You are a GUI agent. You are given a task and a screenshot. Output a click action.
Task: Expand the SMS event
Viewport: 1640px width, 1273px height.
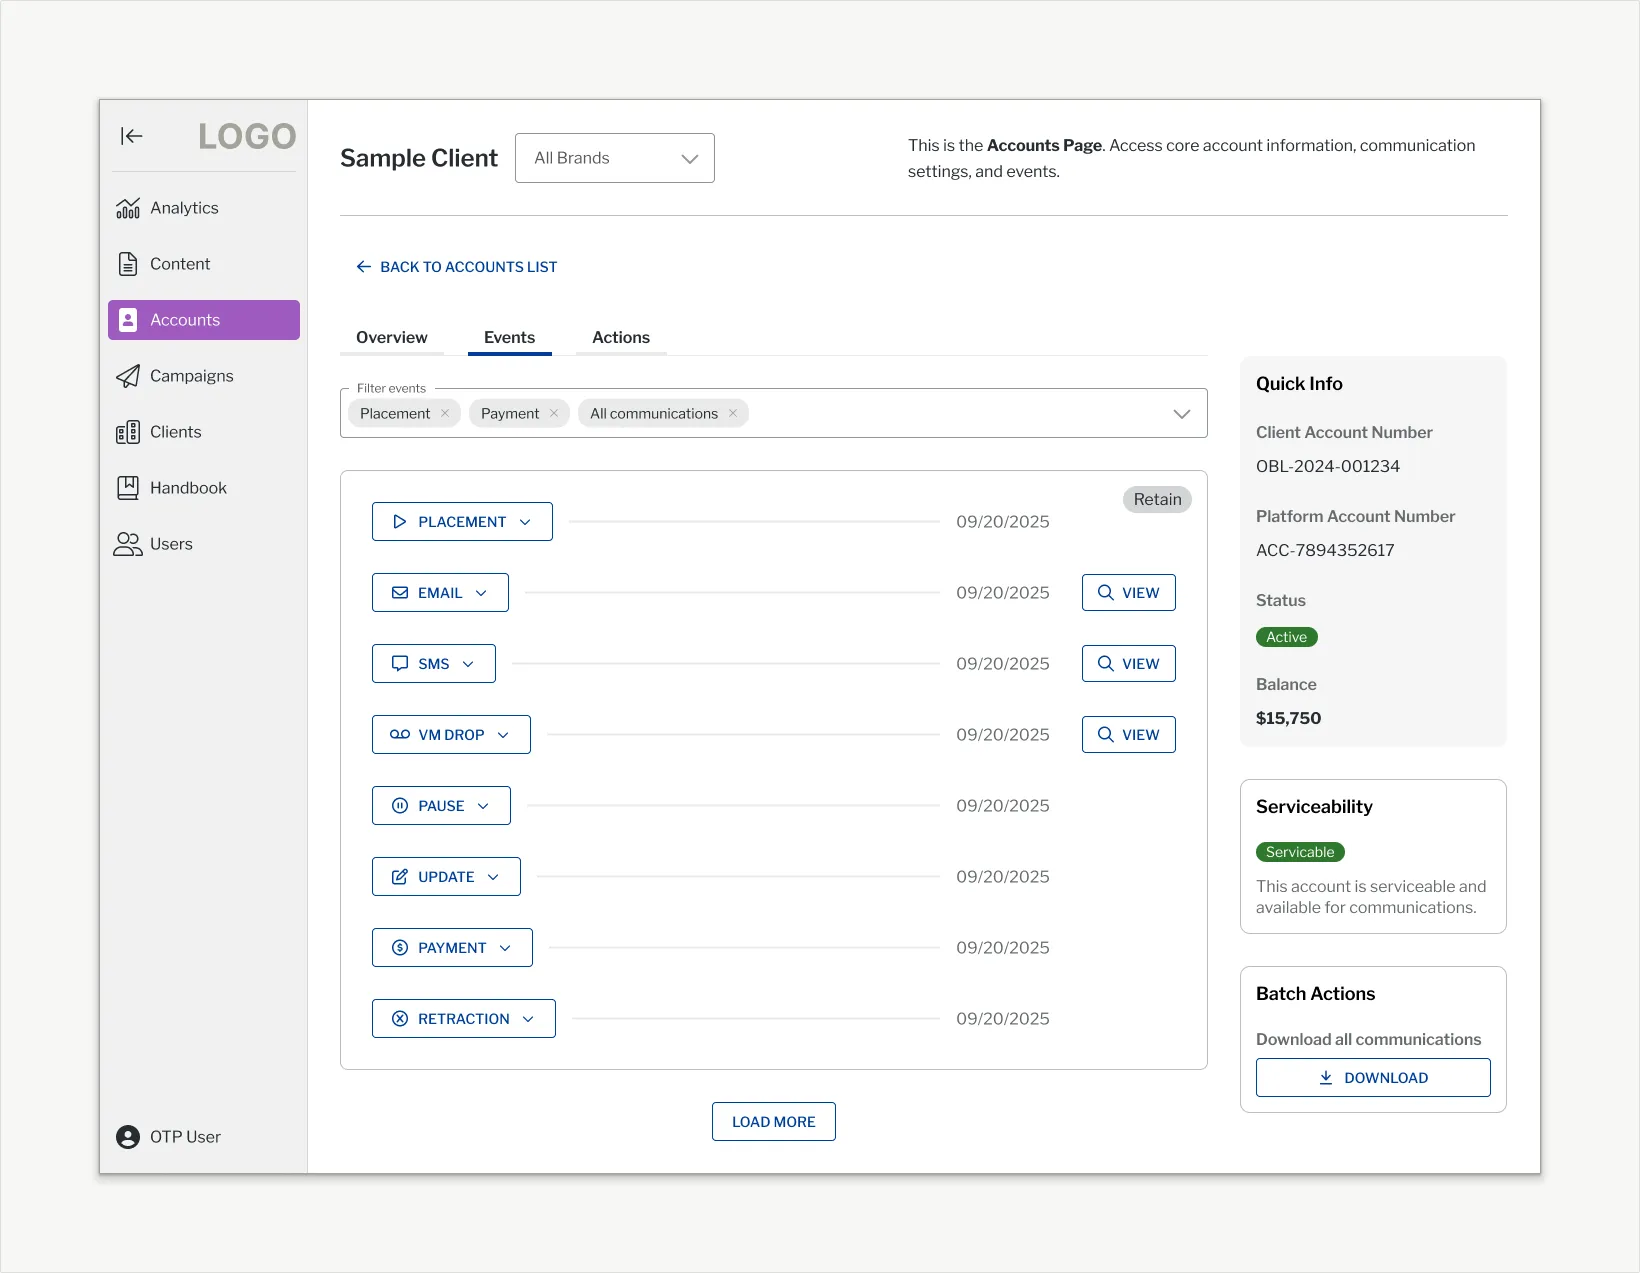click(434, 664)
